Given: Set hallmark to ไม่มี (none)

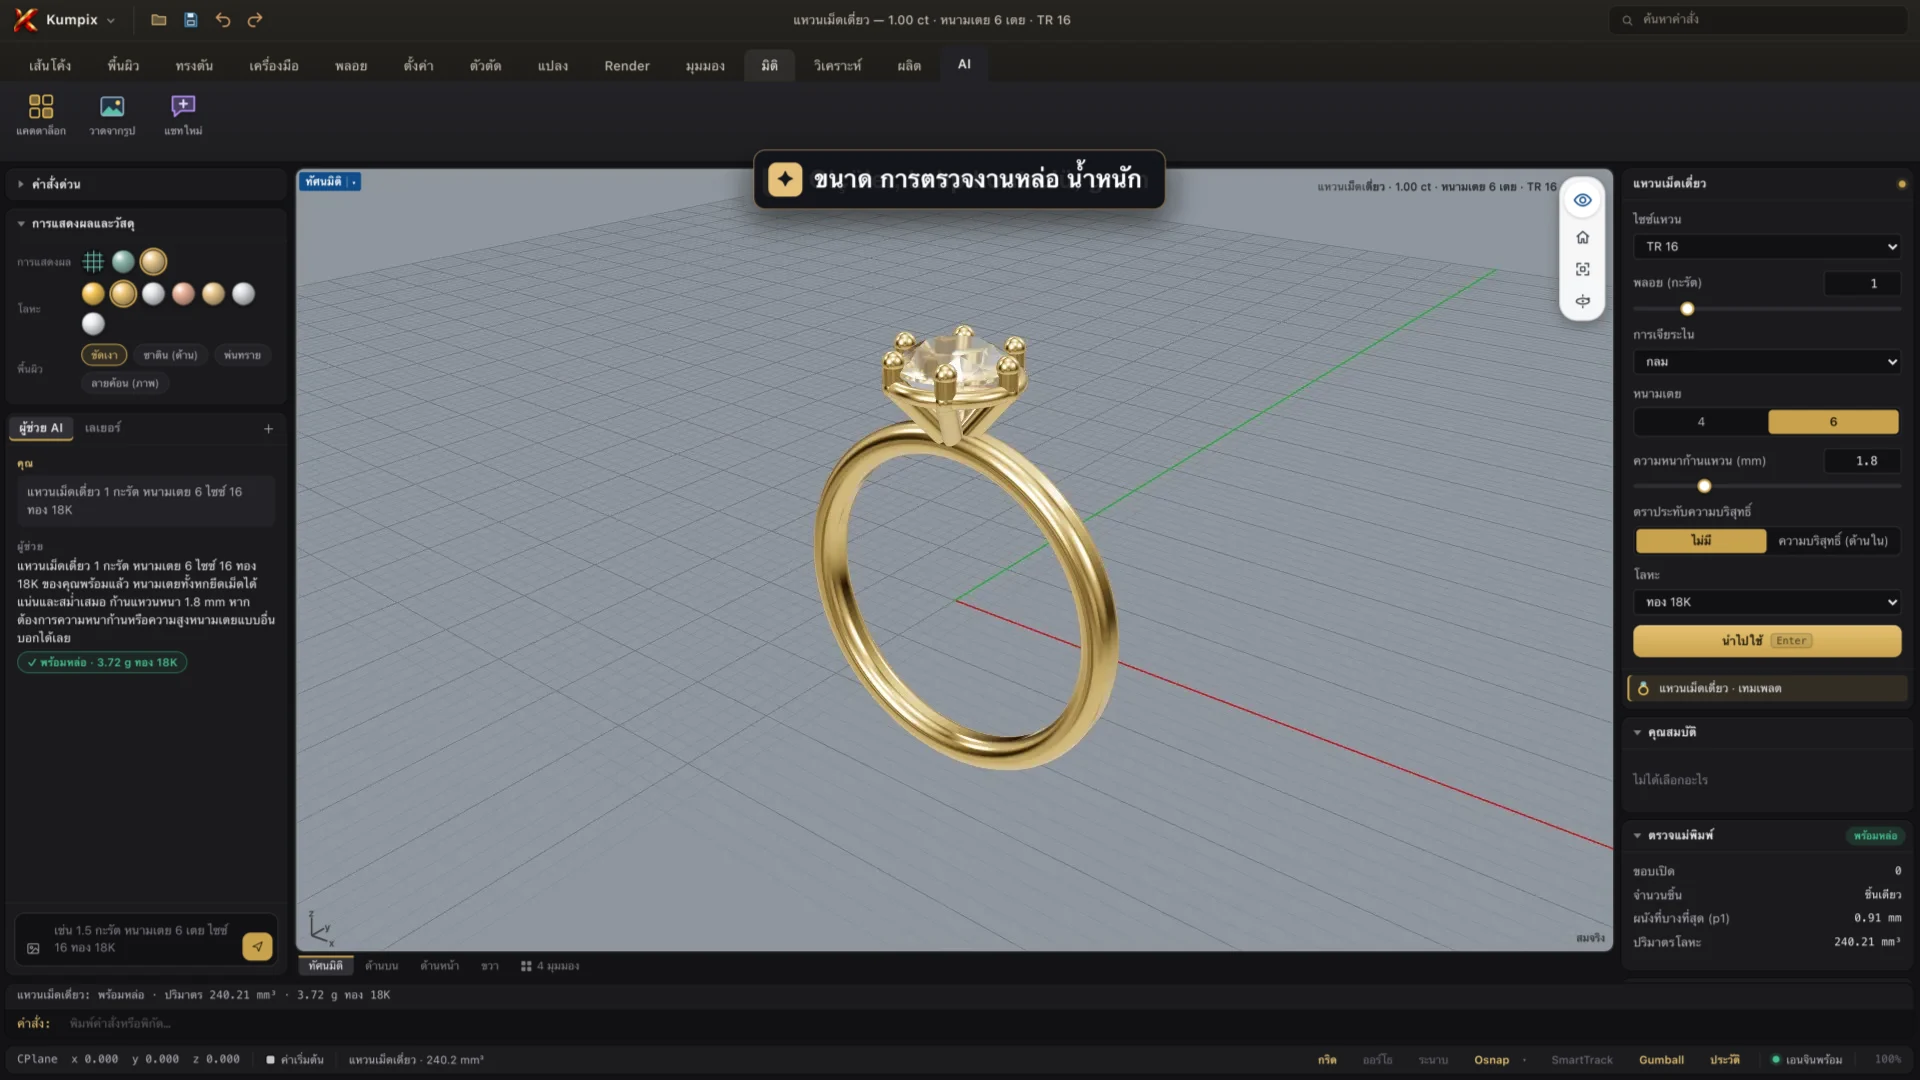Looking at the screenshot, I should (1701, 541).
